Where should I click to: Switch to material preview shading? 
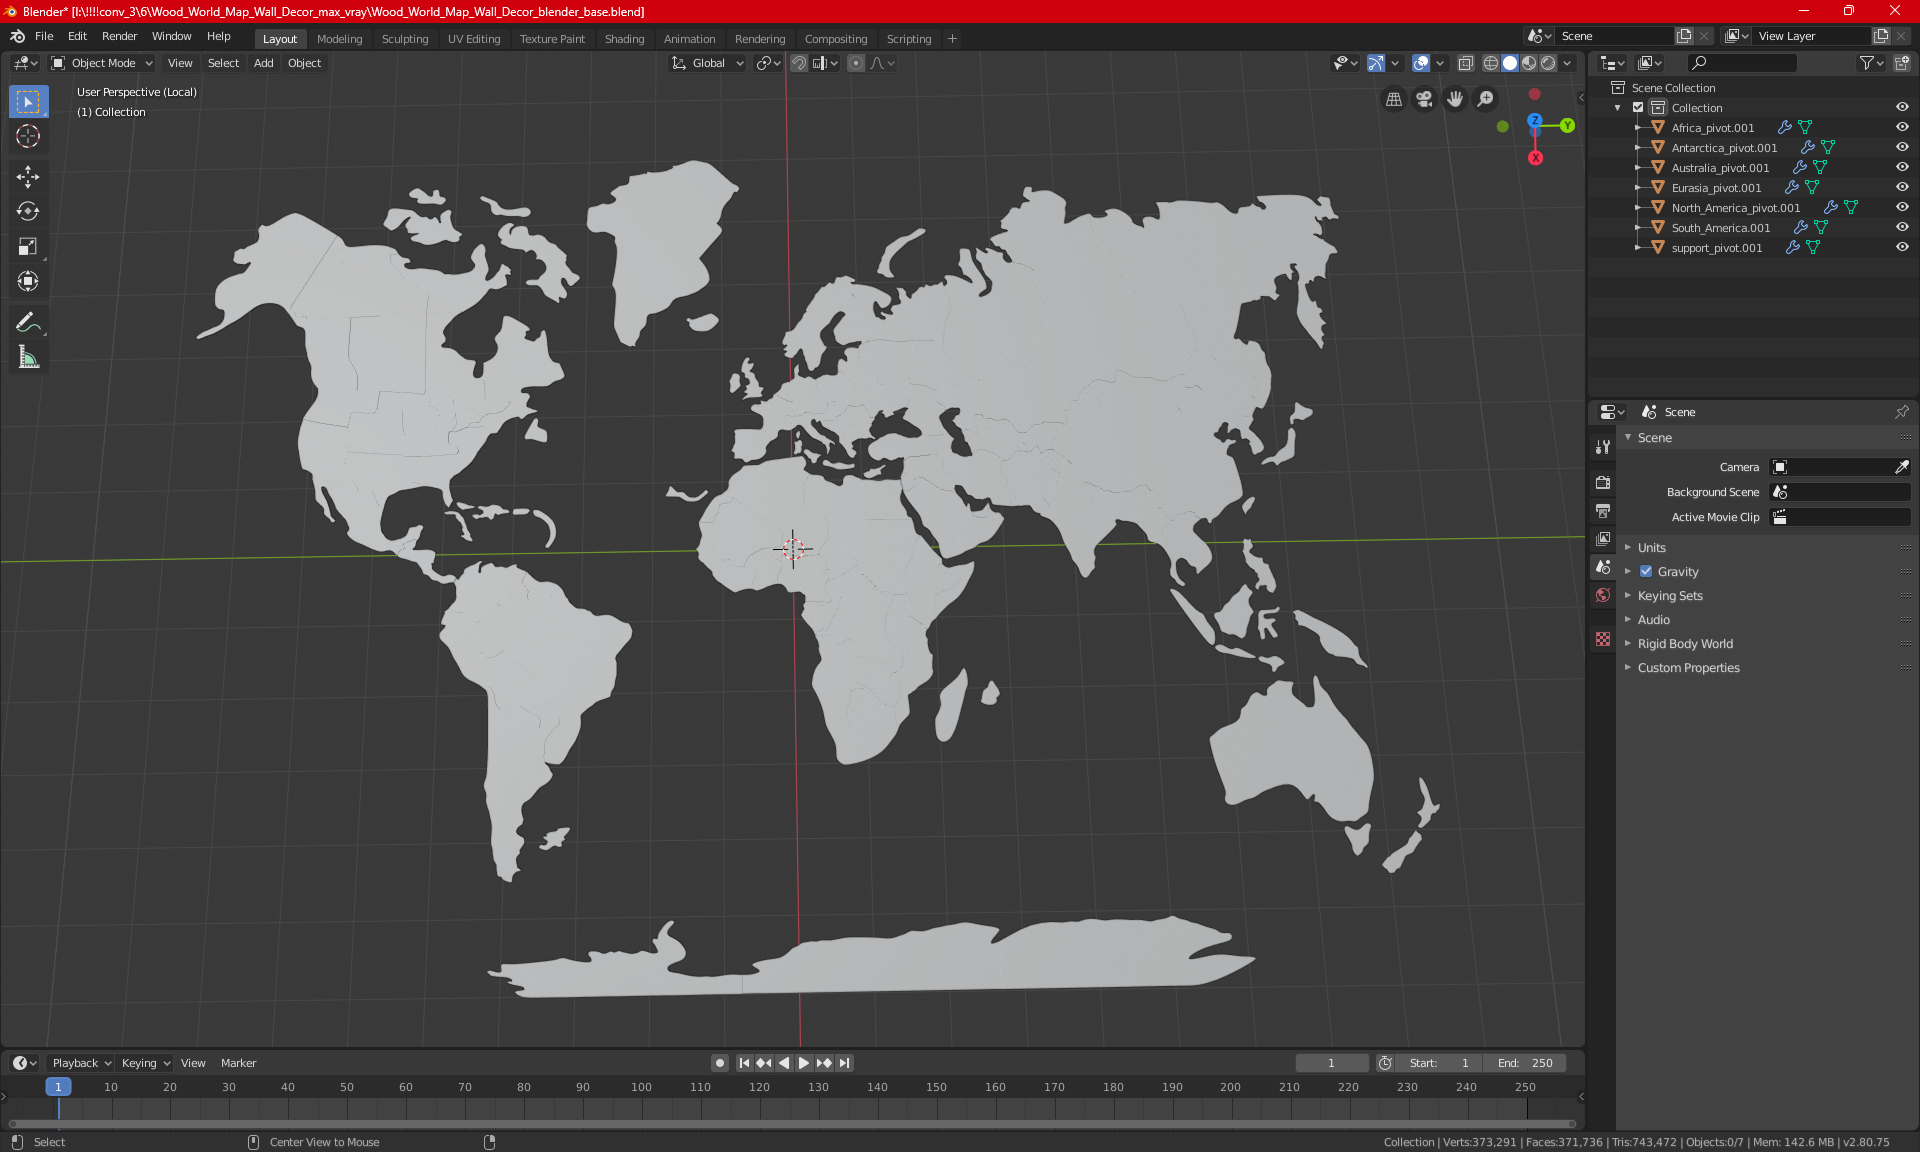[x=1529, y=63]
